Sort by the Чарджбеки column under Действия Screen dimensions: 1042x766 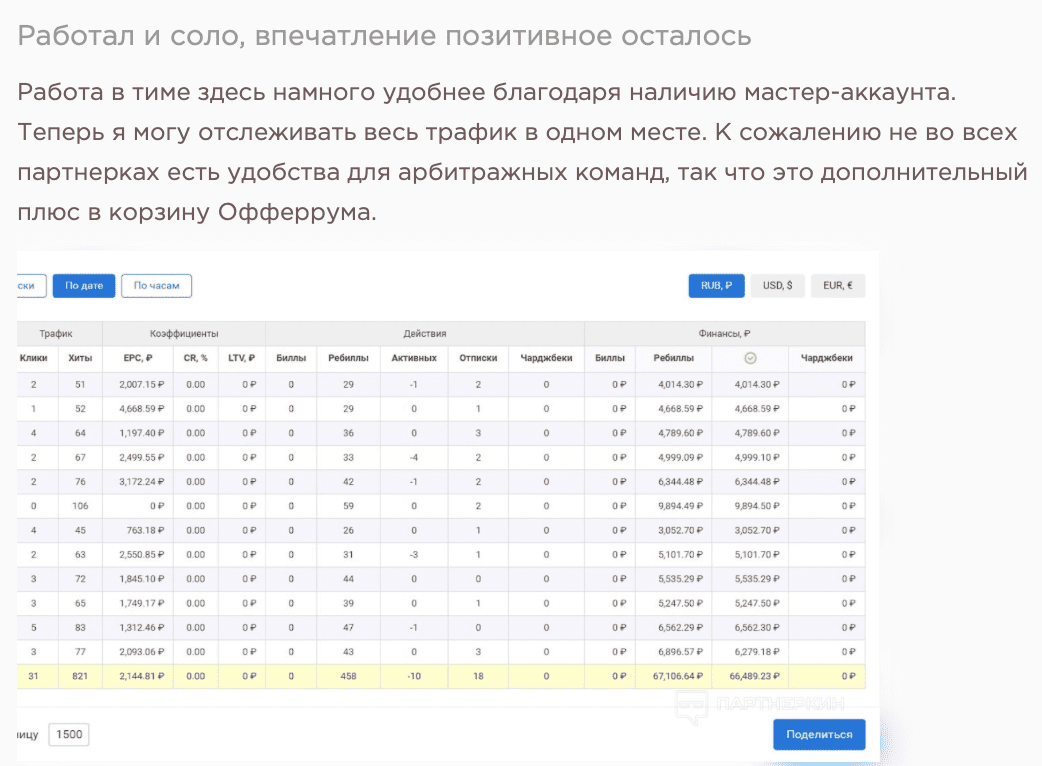tap(545, 359)
